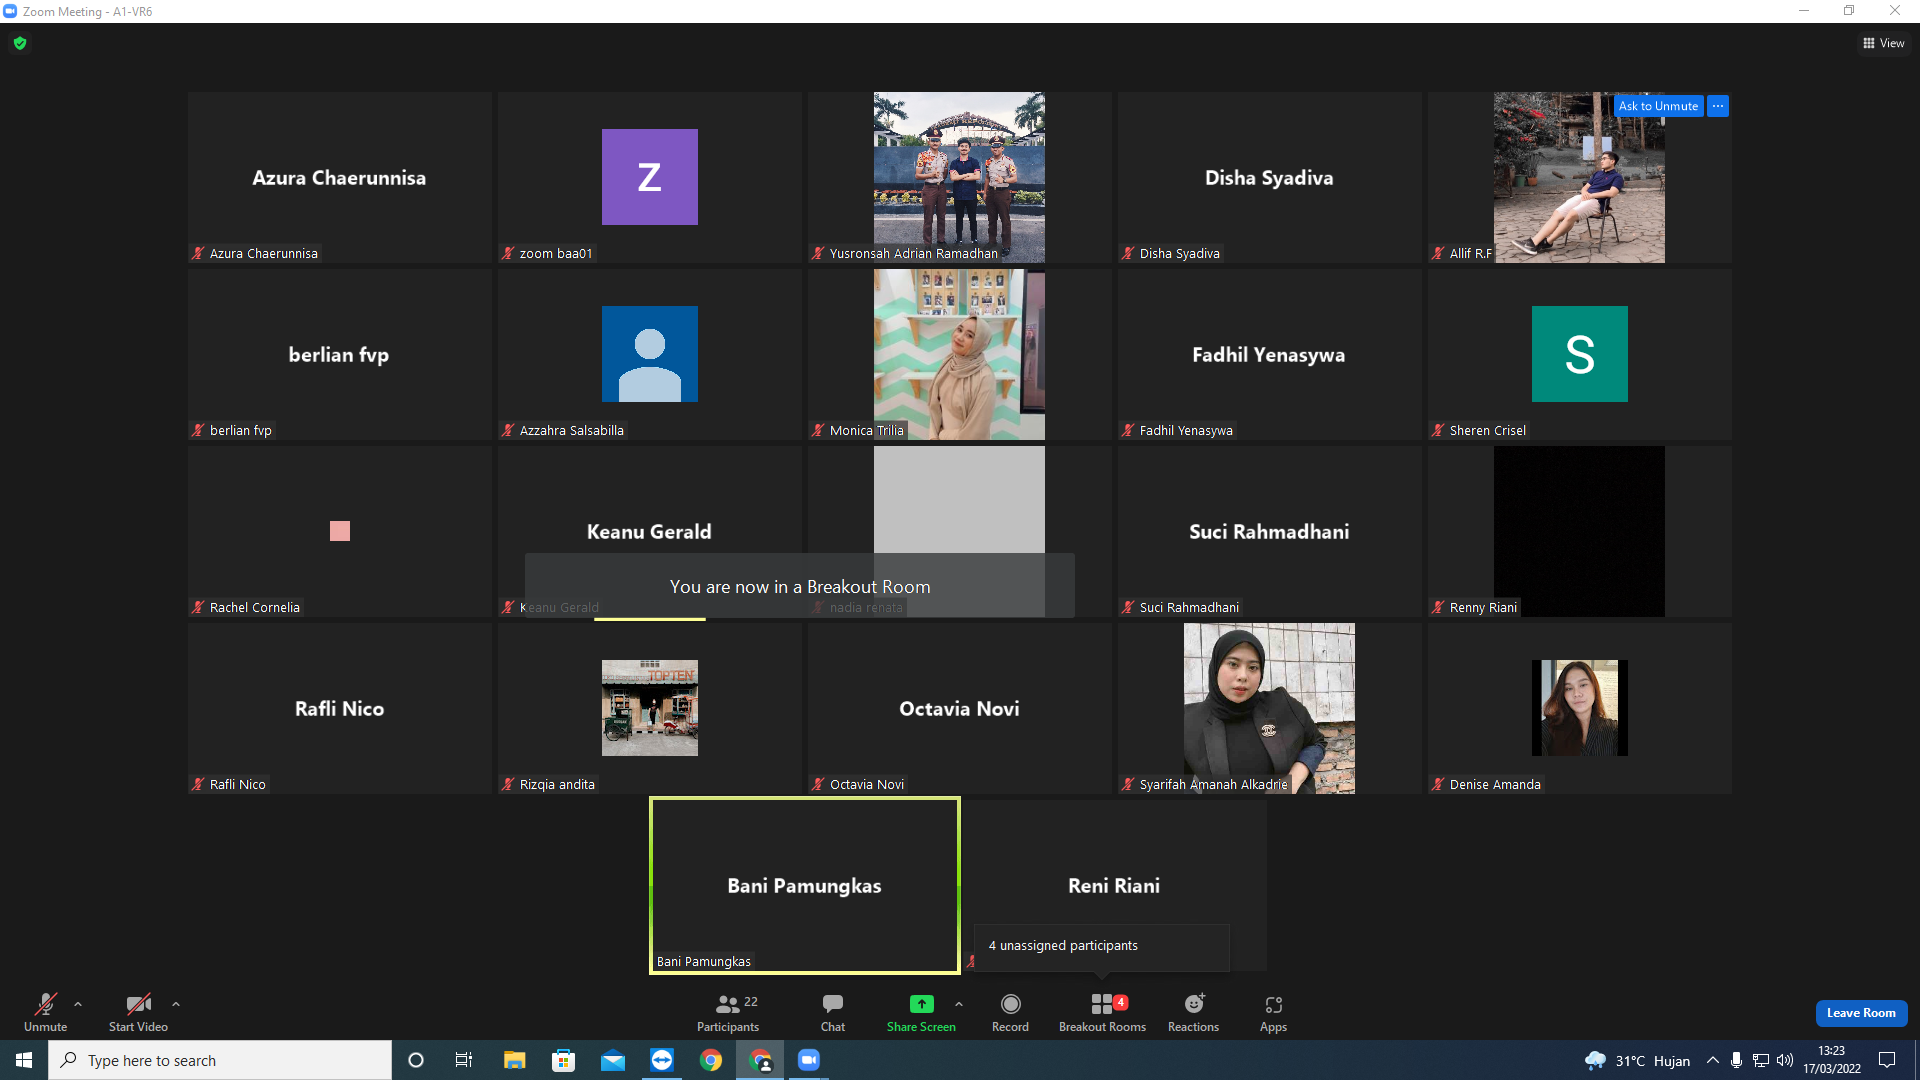Open volume control in system tray

point(1785,1060)
